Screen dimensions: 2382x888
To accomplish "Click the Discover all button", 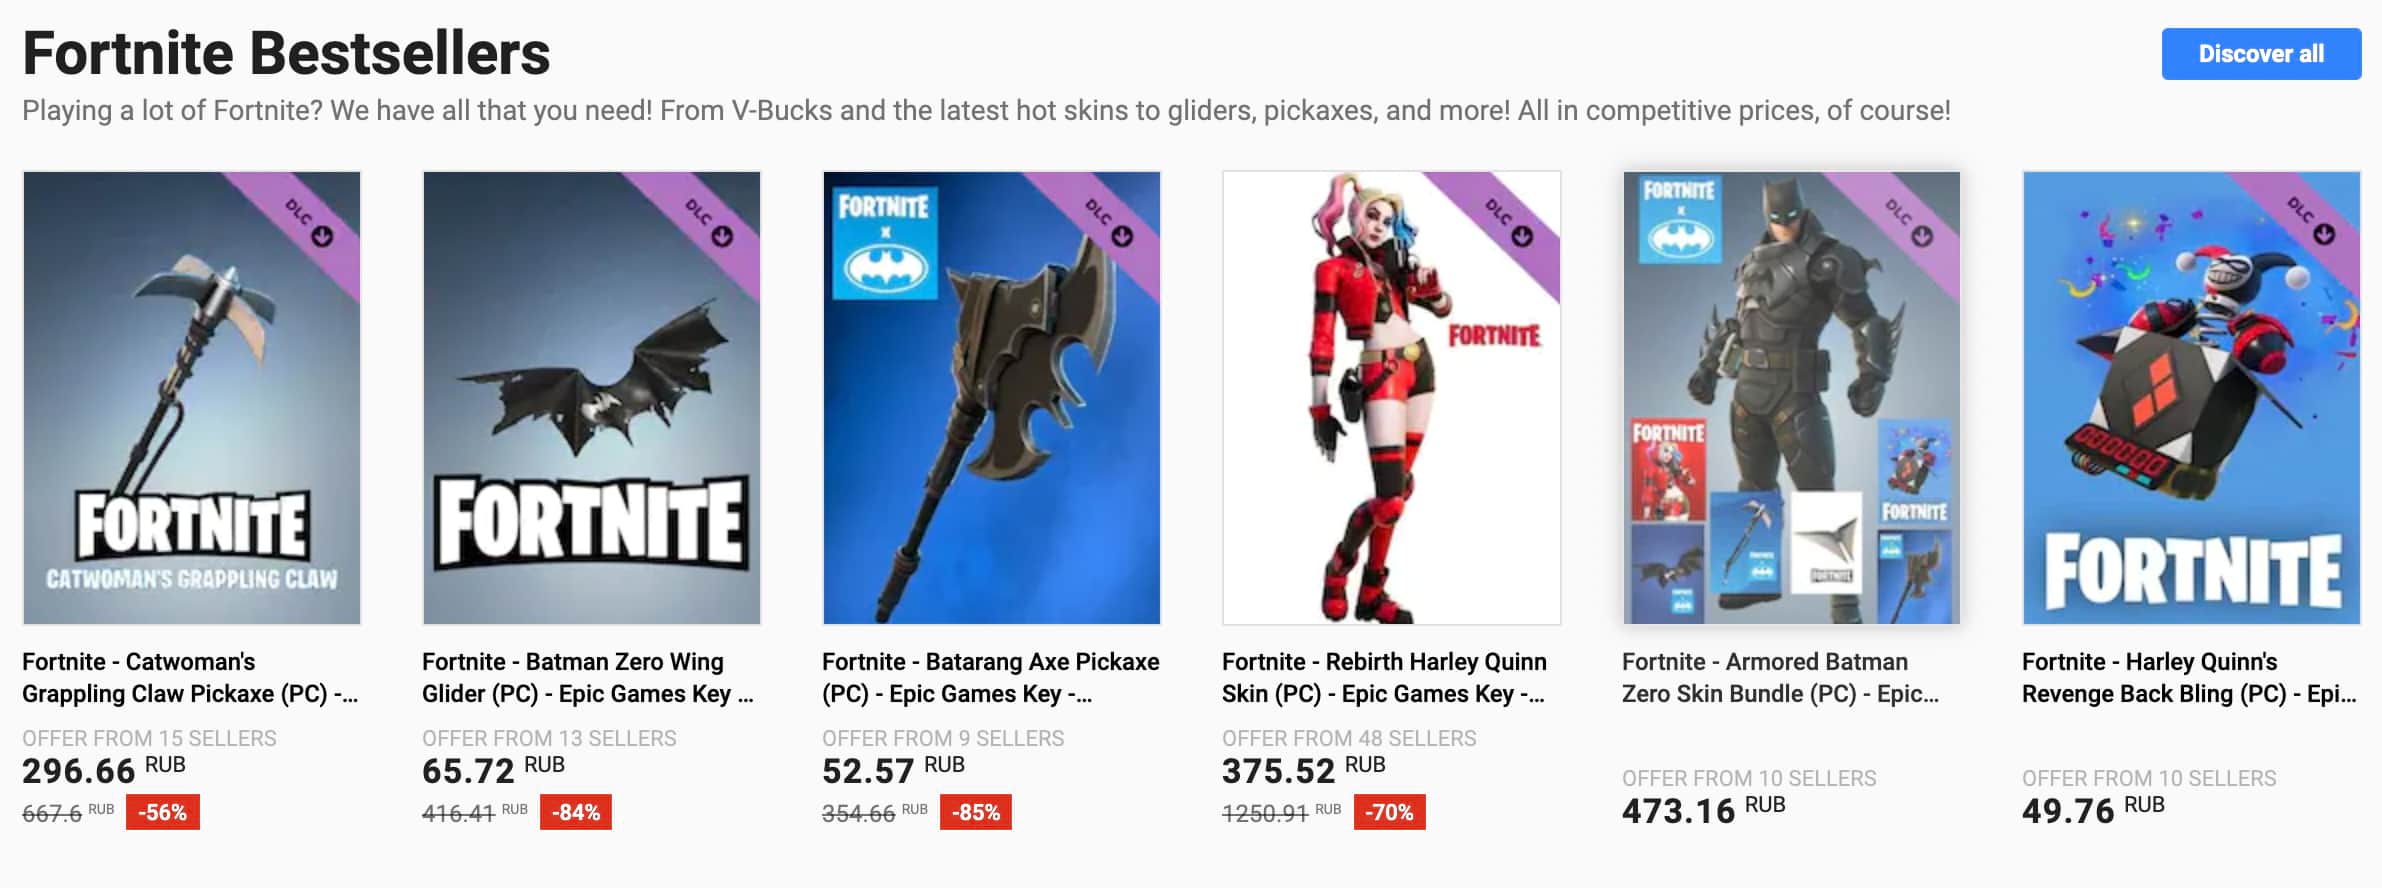I will click(x=2261, y=54).
